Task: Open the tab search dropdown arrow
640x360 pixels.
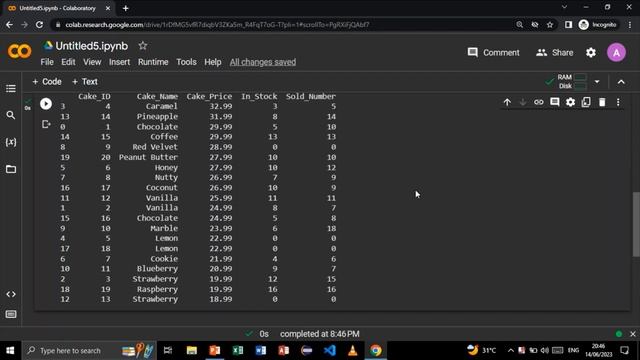Action: [564, 7]
